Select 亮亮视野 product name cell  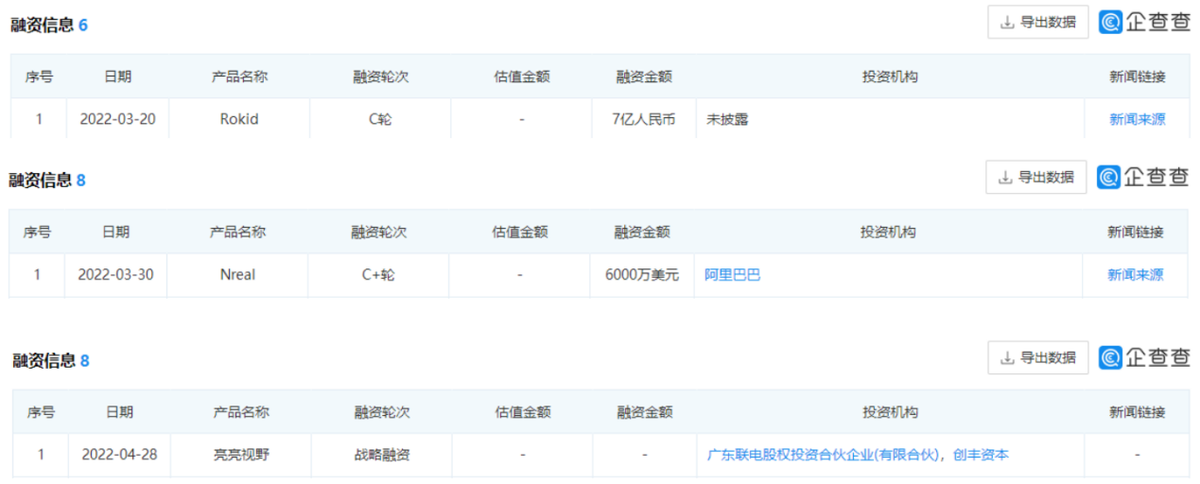pos(240,454)
